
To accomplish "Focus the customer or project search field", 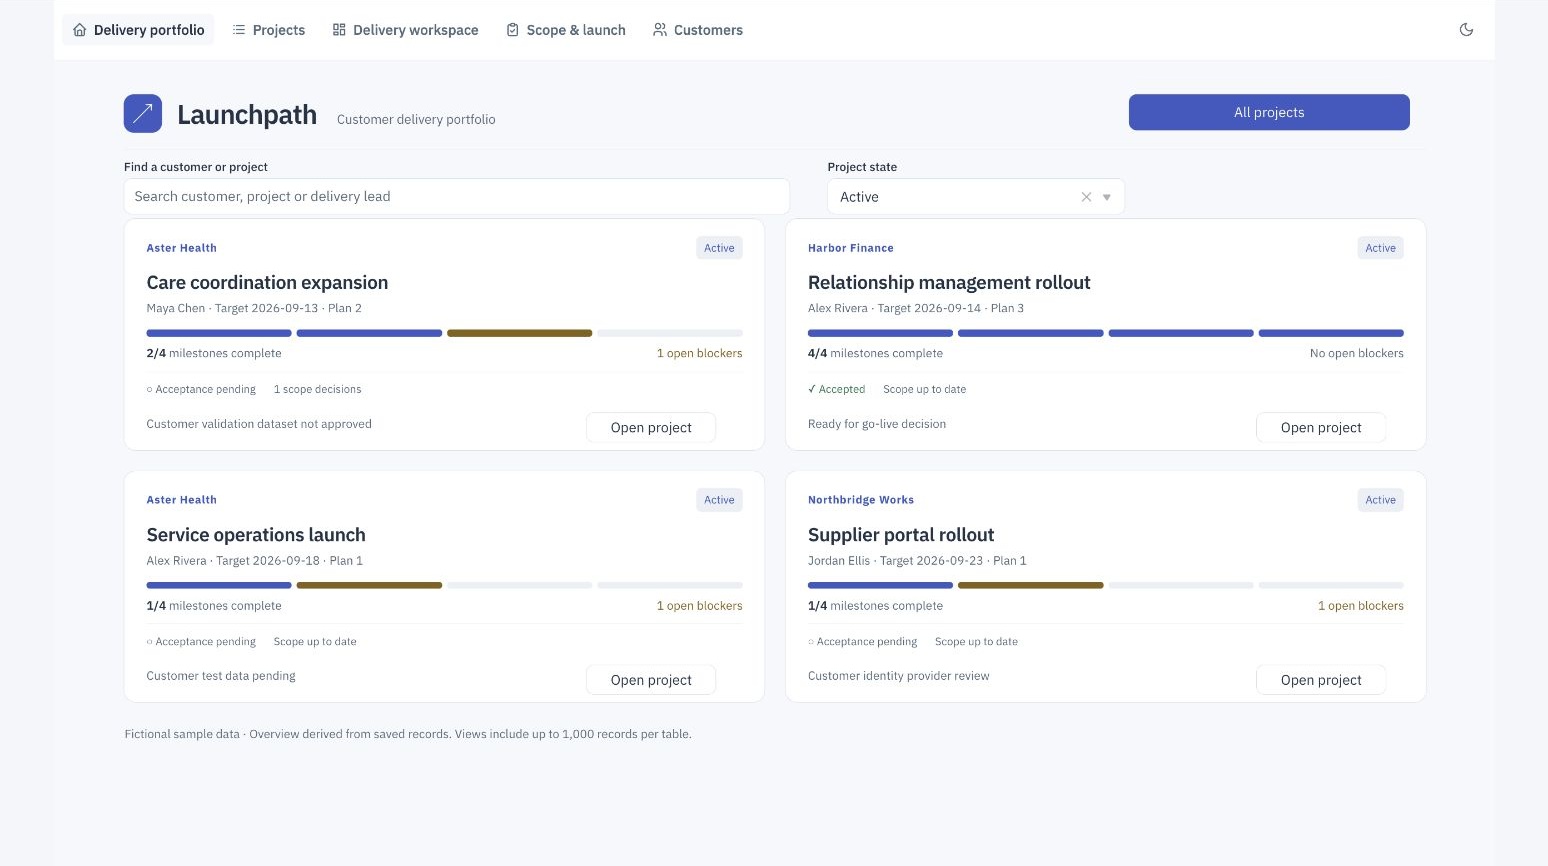I will [457, 196].
